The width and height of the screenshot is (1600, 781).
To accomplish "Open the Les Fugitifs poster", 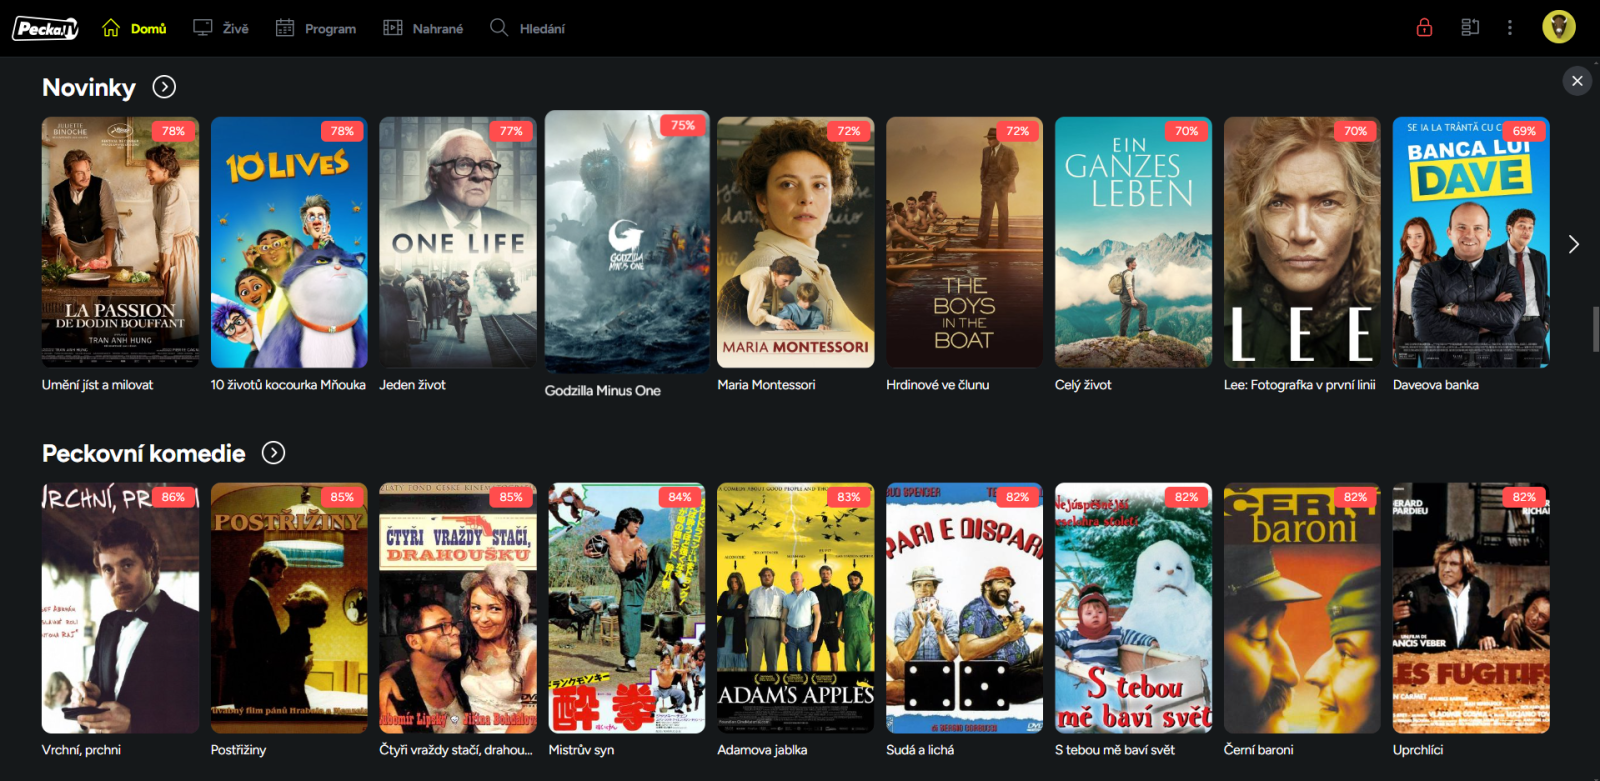I will pos(1471,608).
